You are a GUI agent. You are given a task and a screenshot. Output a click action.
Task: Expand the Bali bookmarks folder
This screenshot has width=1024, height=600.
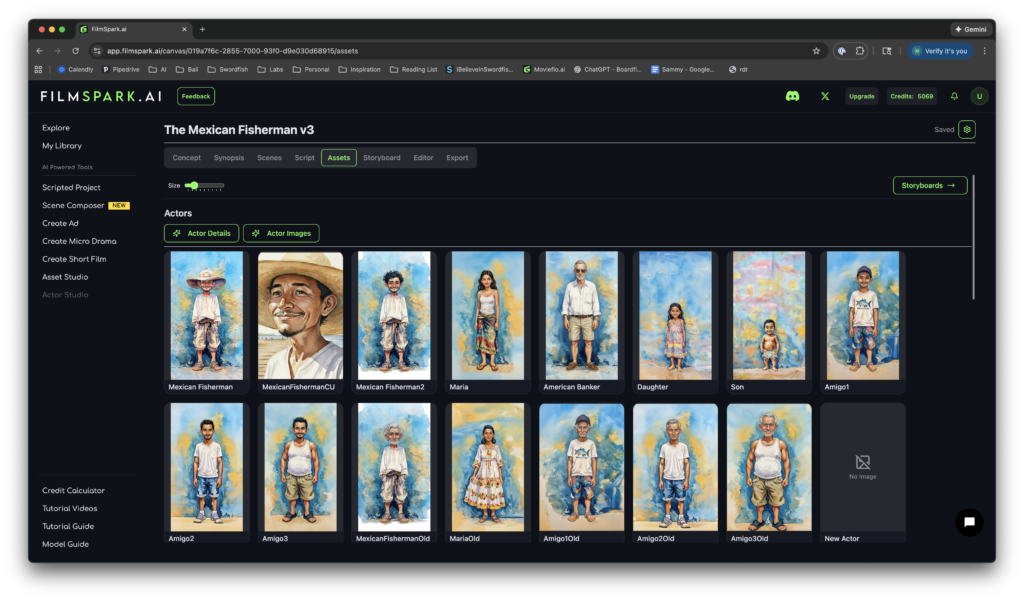[186, 69]
